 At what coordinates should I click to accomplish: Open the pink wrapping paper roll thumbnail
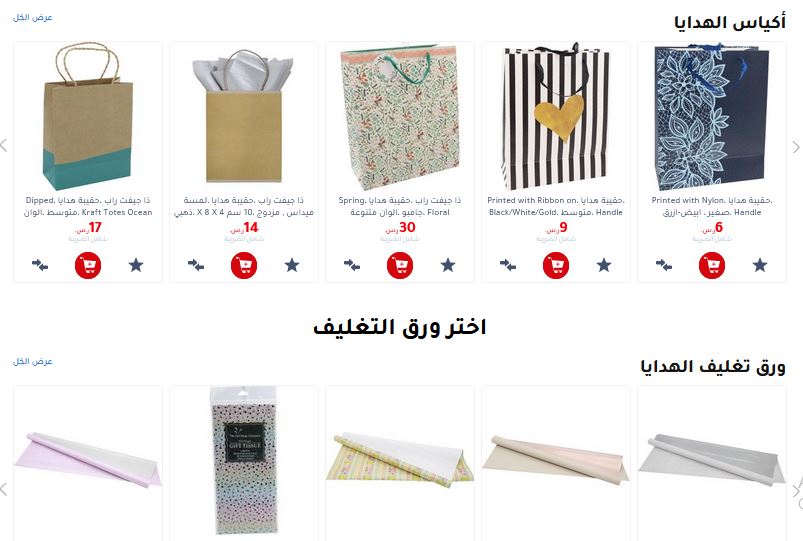pos(88,459)
